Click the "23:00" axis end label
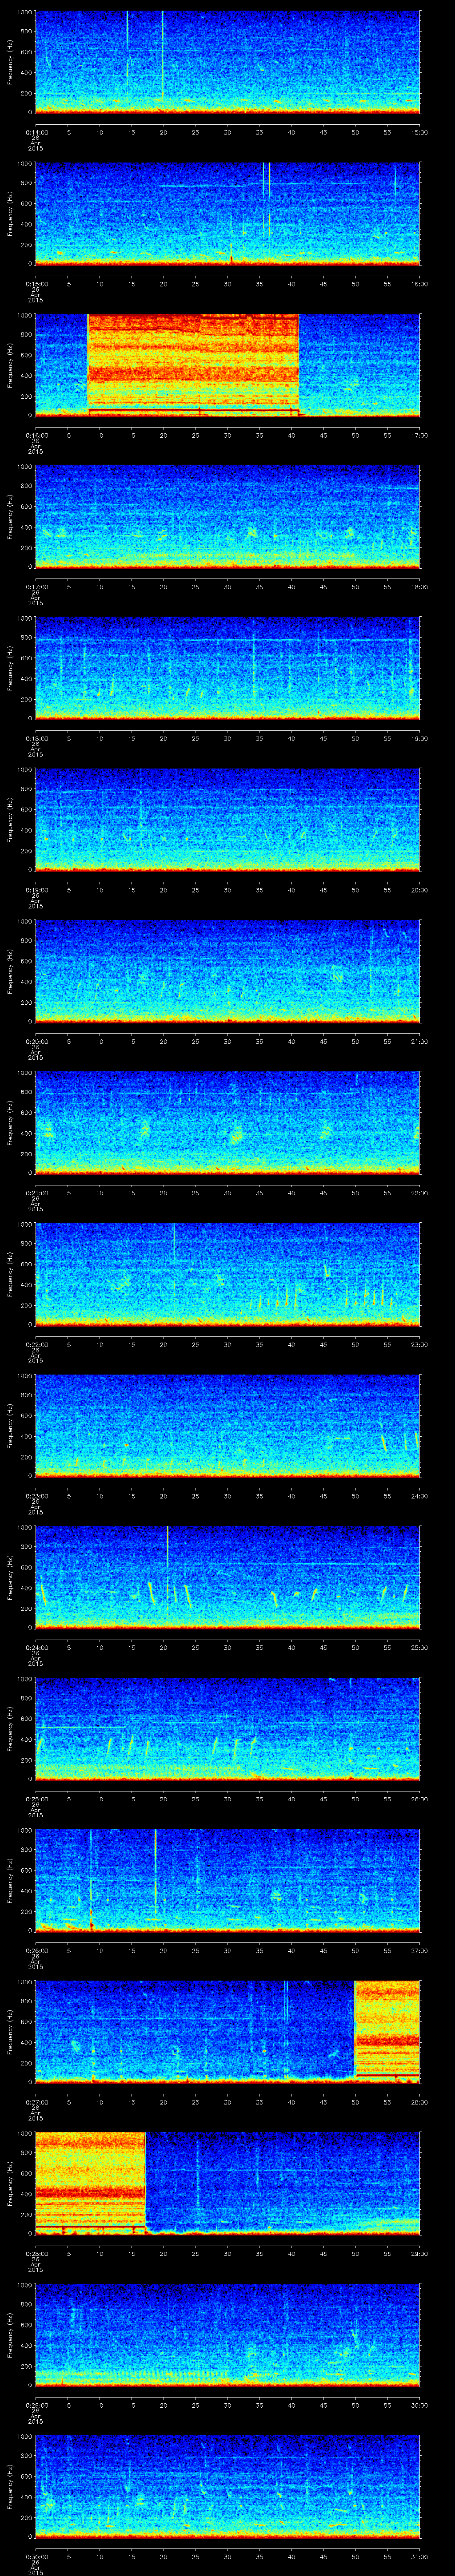The width and height of the screenshot is (455, 2576). point(420,1344)
